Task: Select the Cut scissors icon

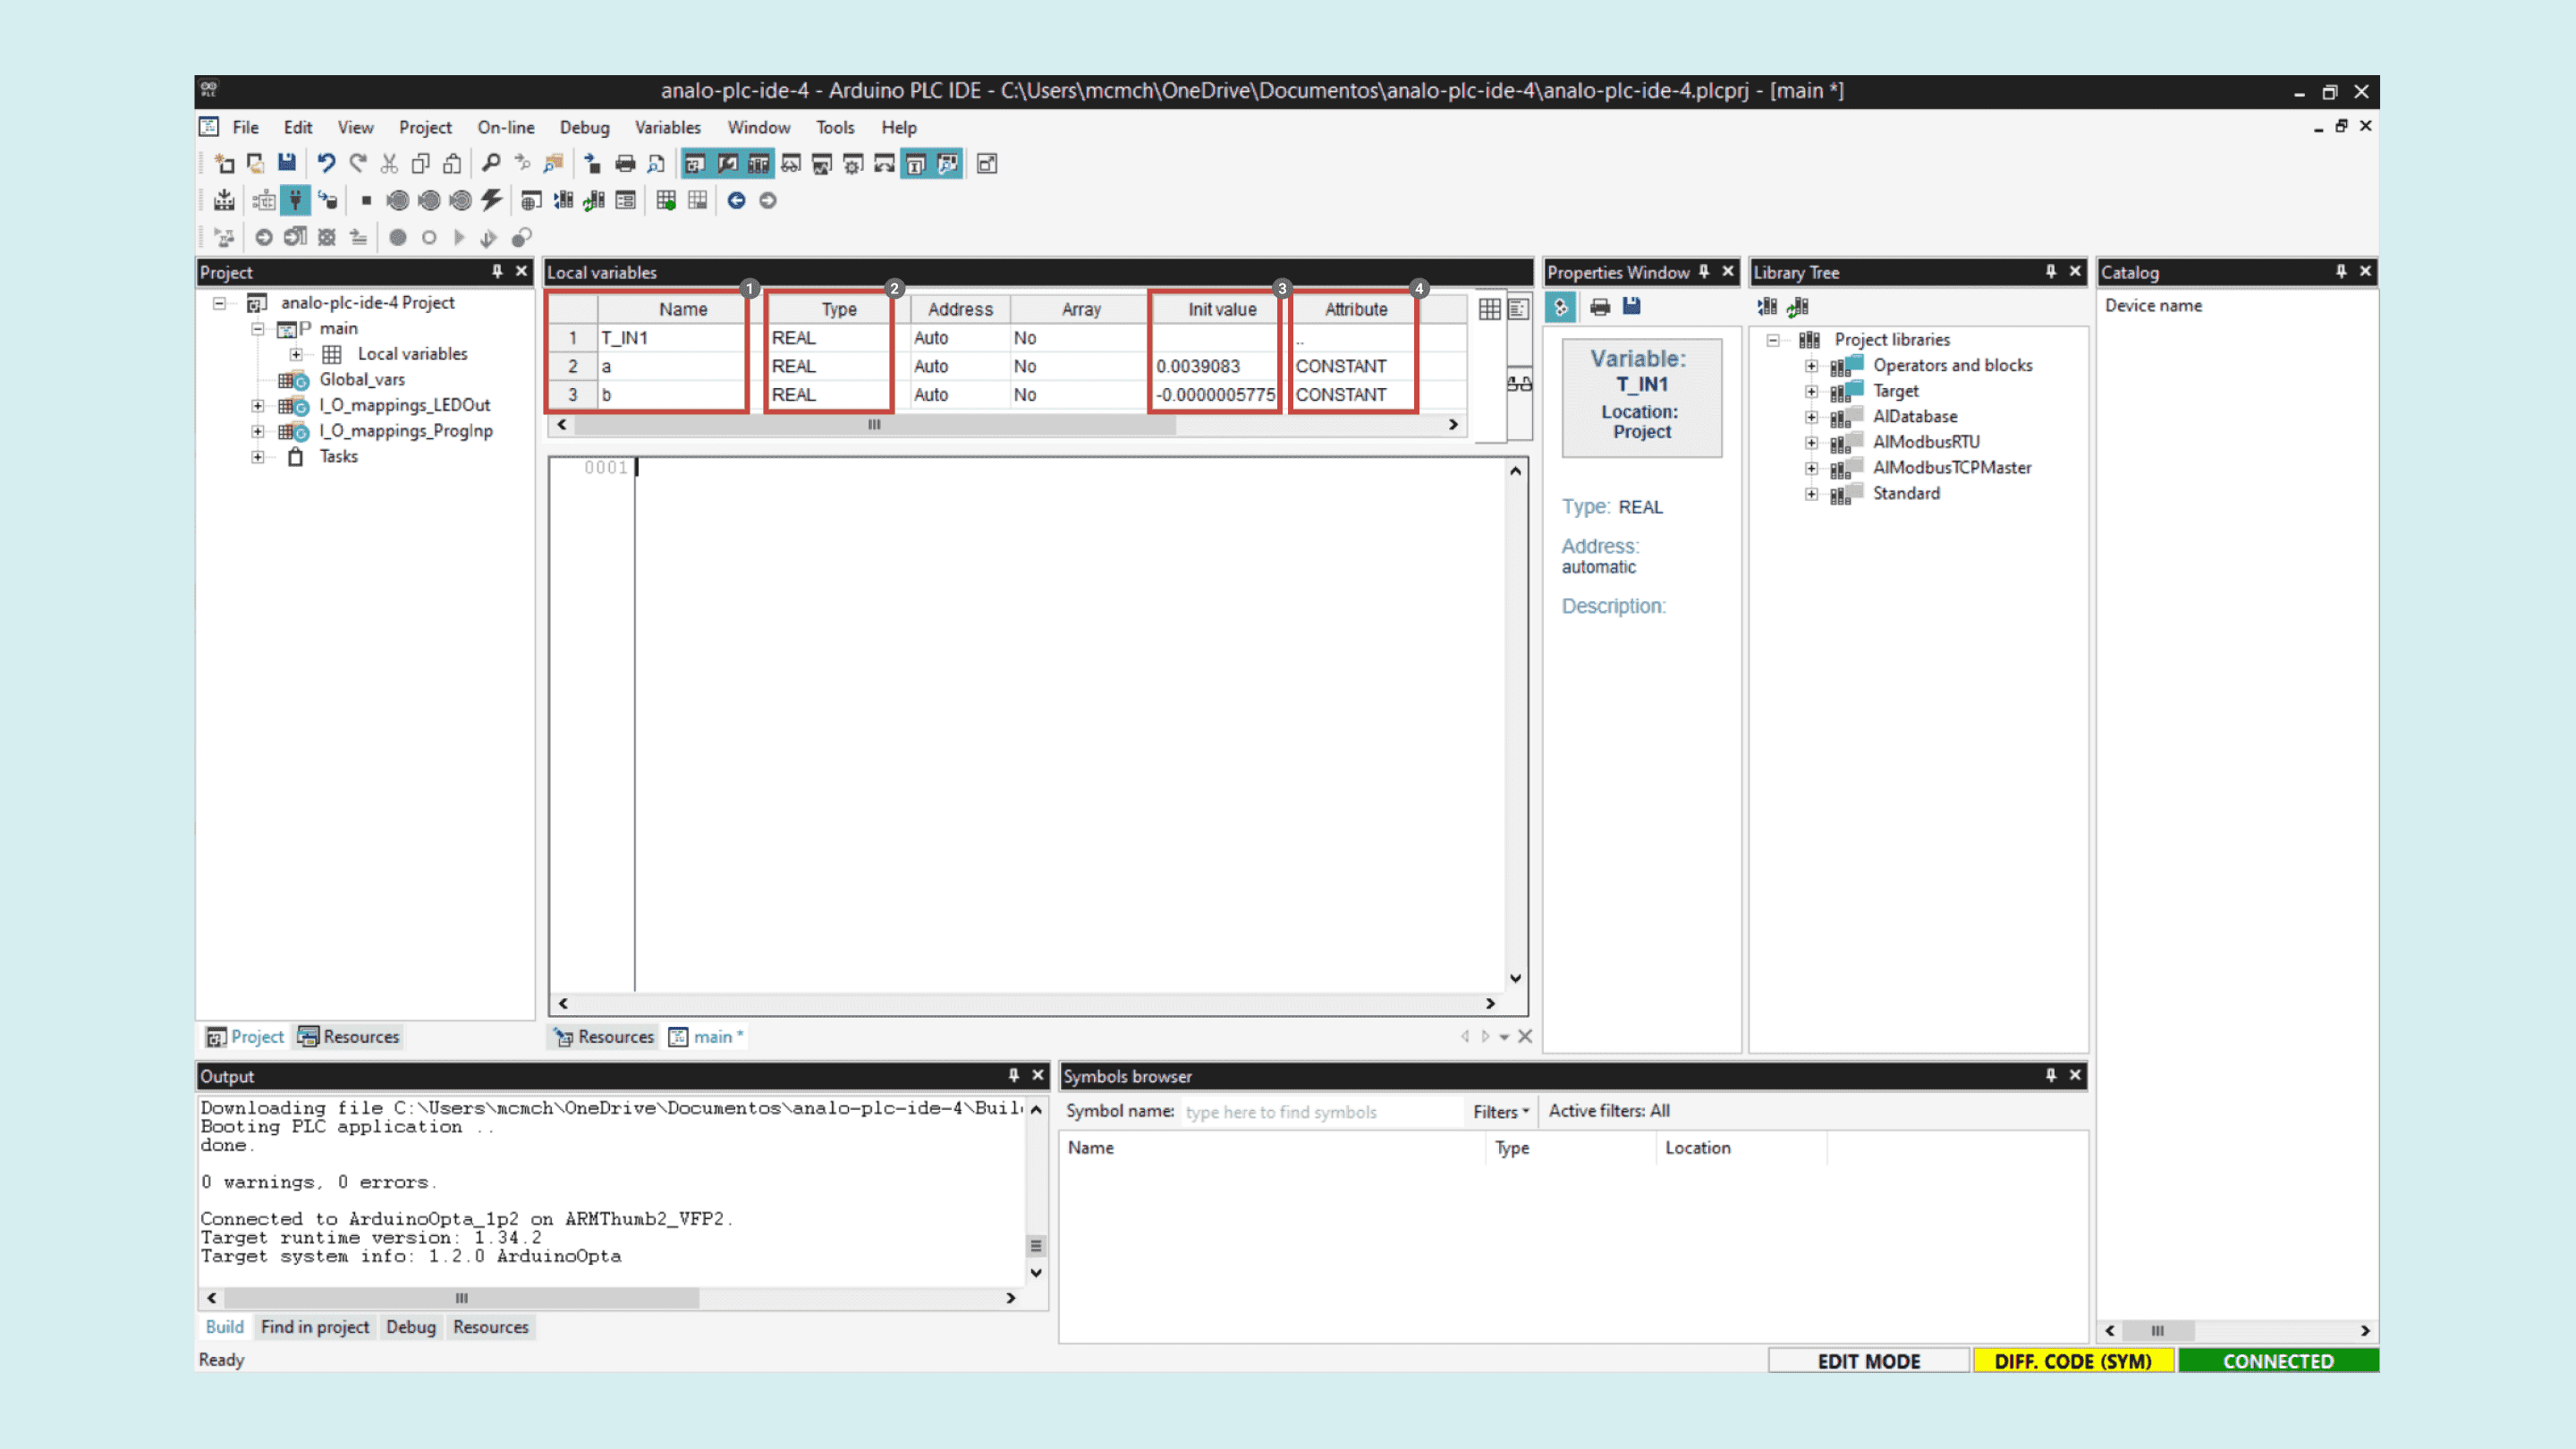Action: (x=389, y=163)
